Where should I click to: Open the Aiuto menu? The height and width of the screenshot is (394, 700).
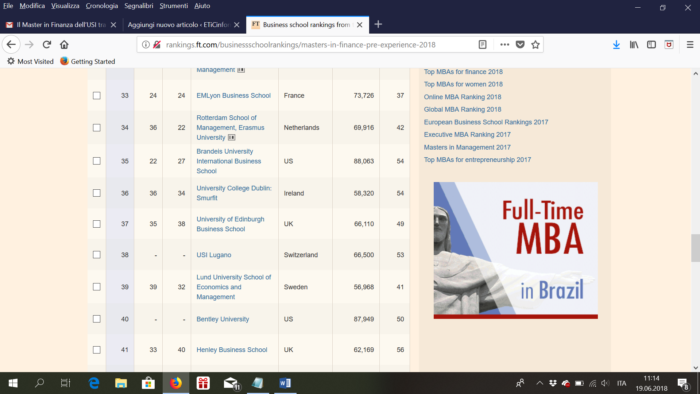(x=202, y=6)
